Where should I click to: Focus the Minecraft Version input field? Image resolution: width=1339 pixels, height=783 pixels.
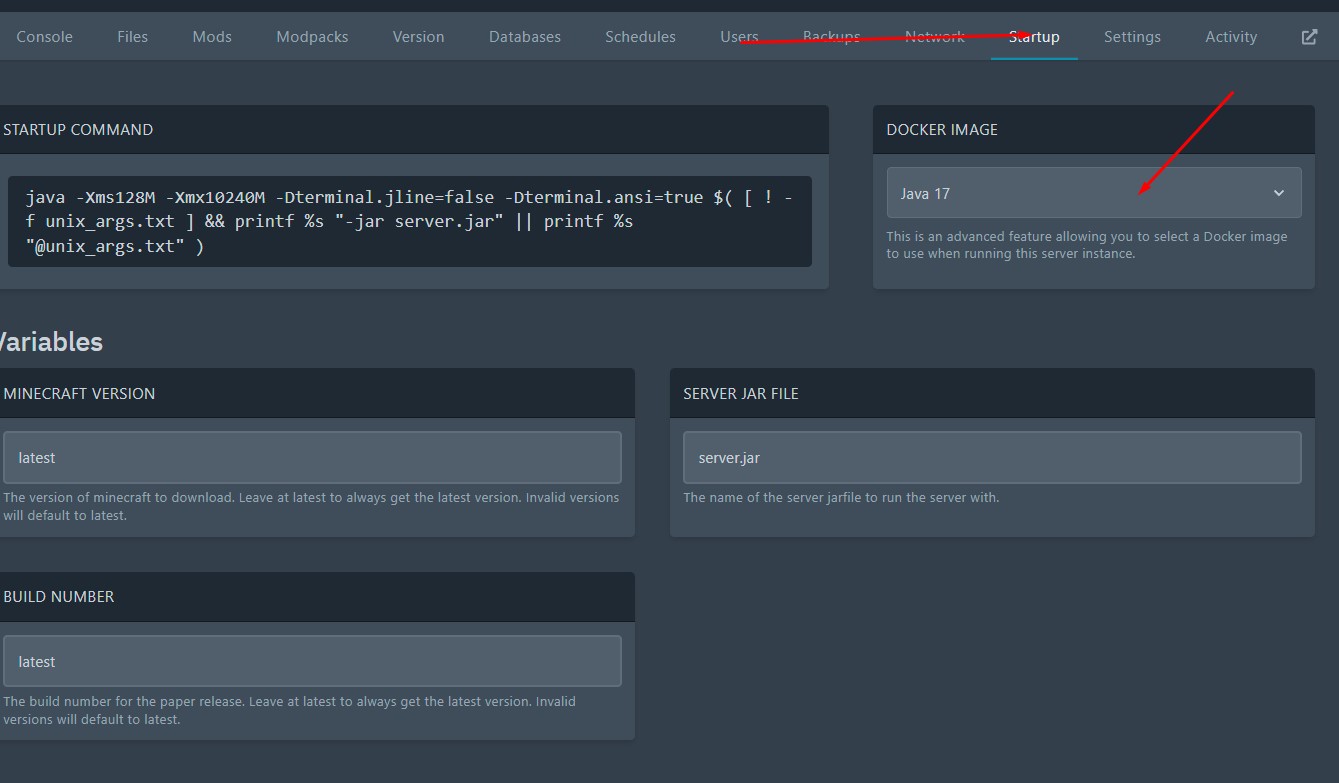[311, 458]
